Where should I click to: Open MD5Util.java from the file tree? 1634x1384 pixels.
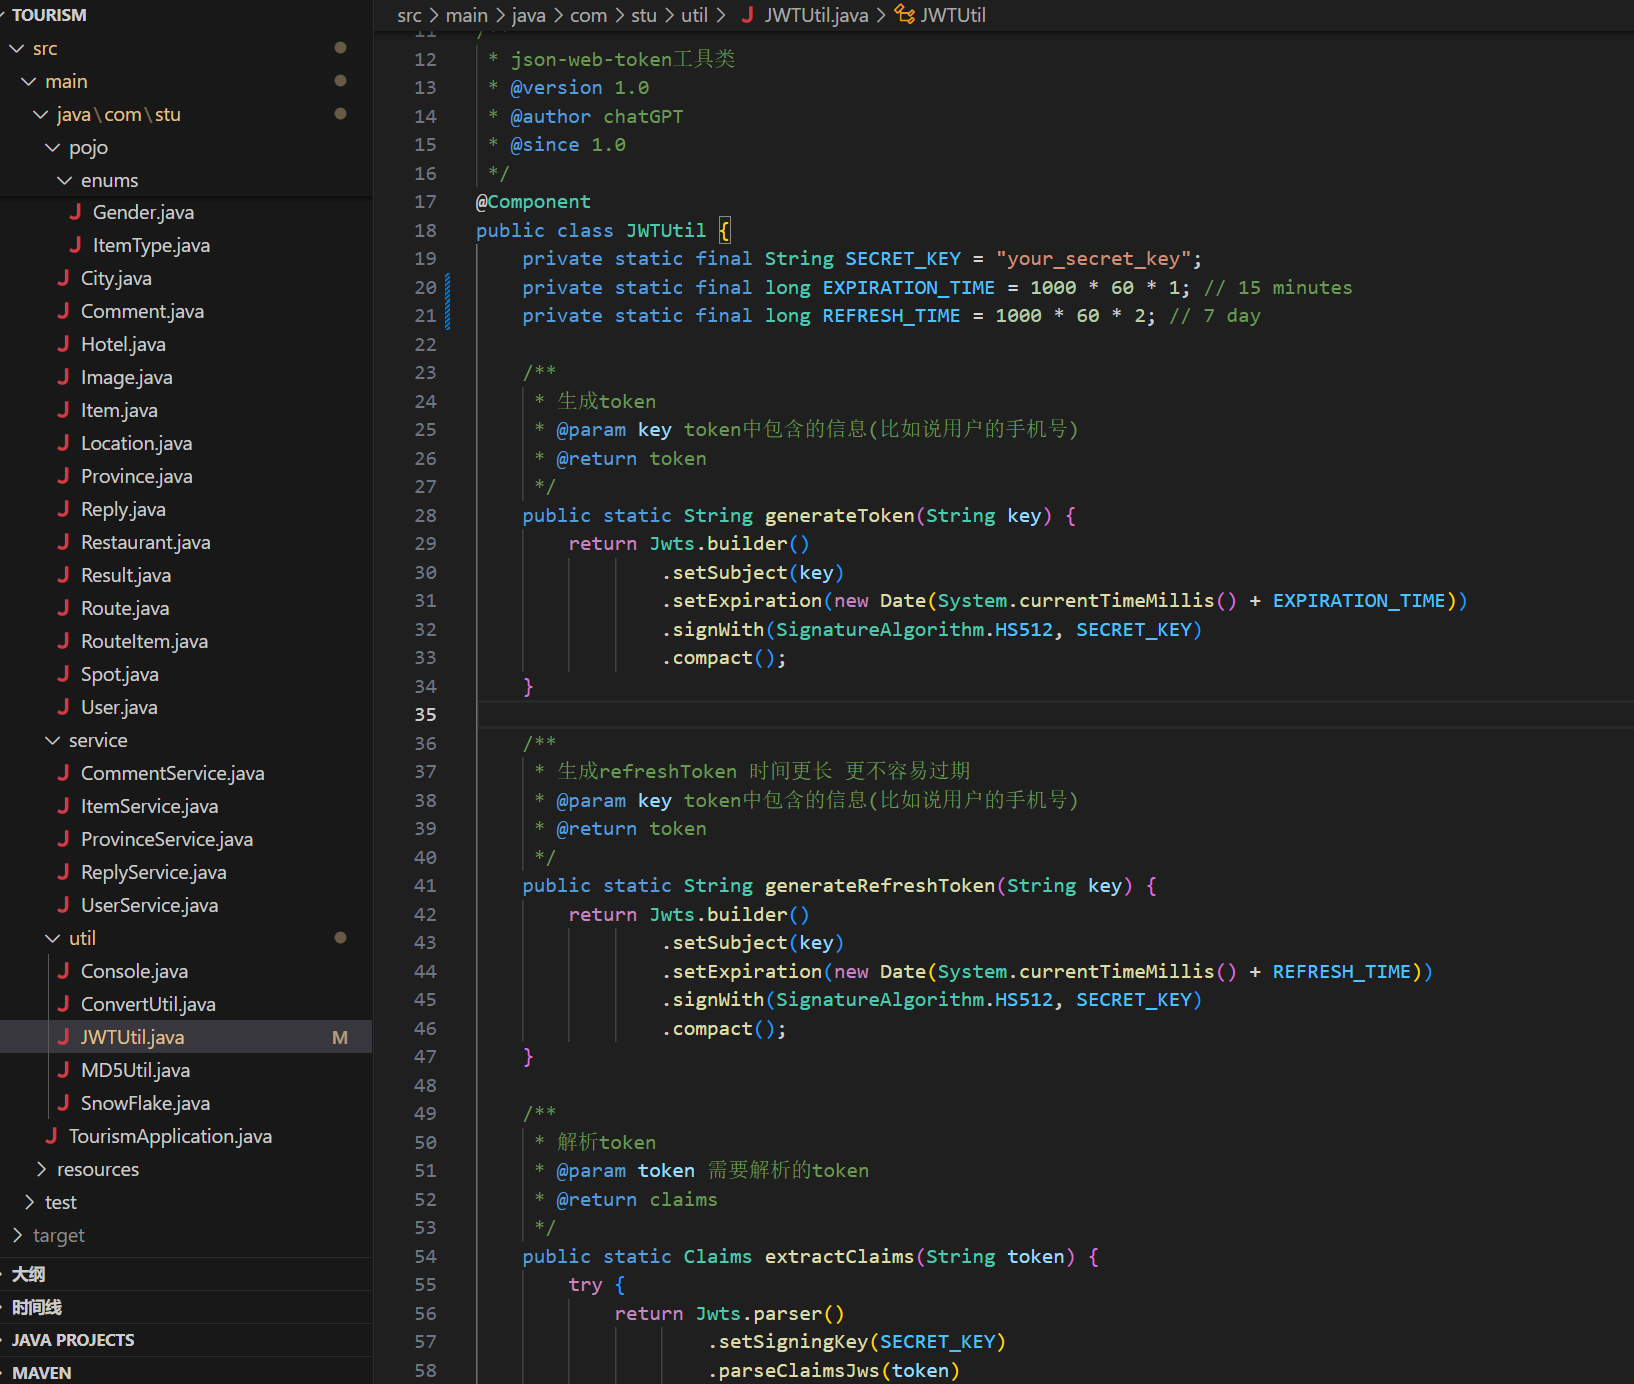click(x=135, y=1070)
